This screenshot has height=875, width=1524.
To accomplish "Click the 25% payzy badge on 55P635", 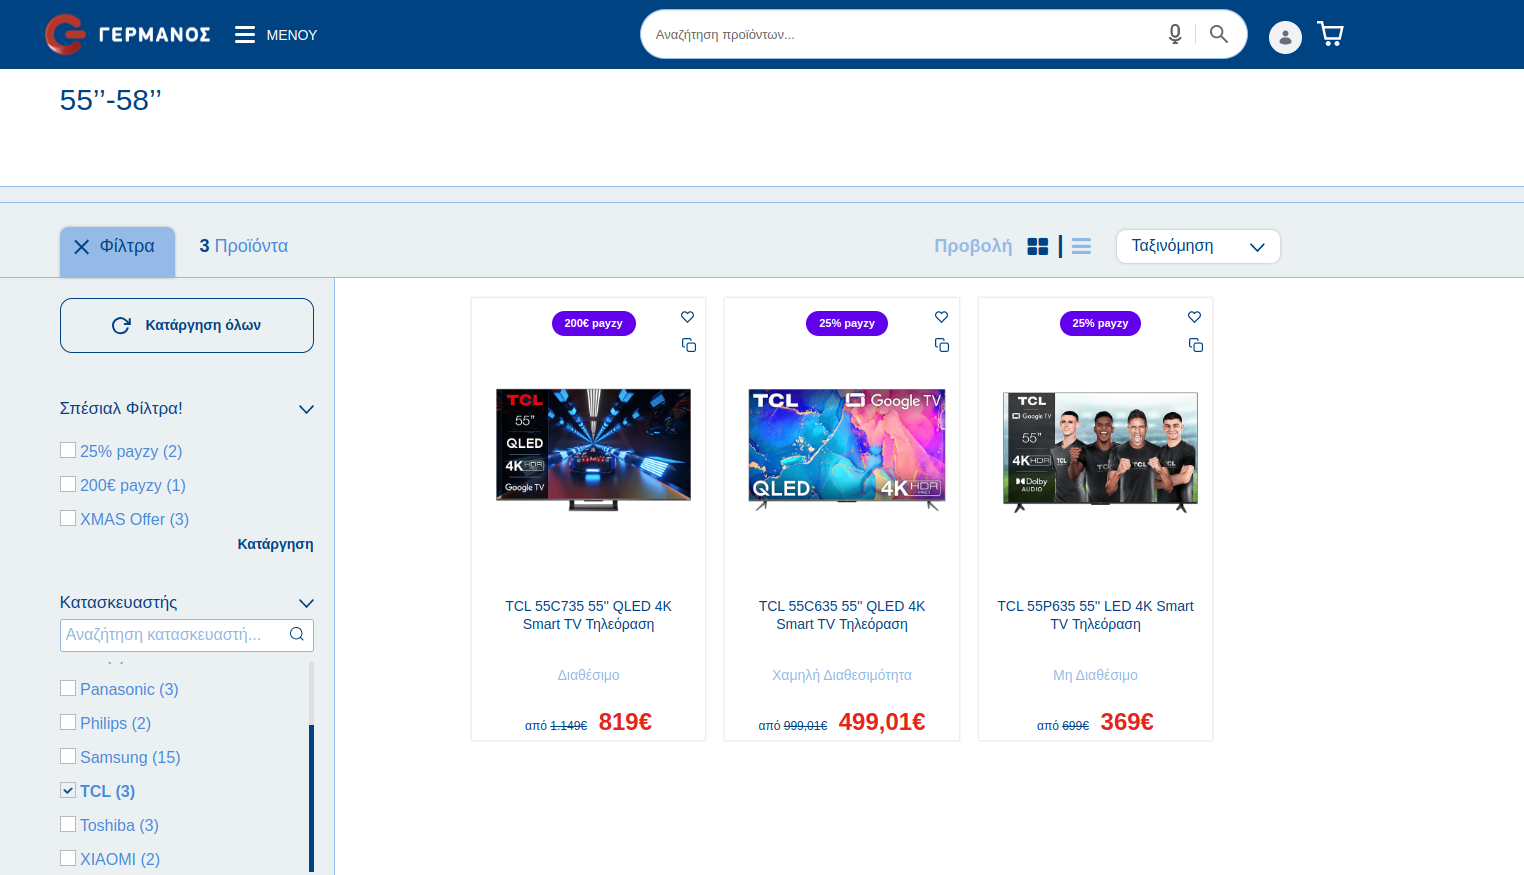I will tap(1100, 323).
